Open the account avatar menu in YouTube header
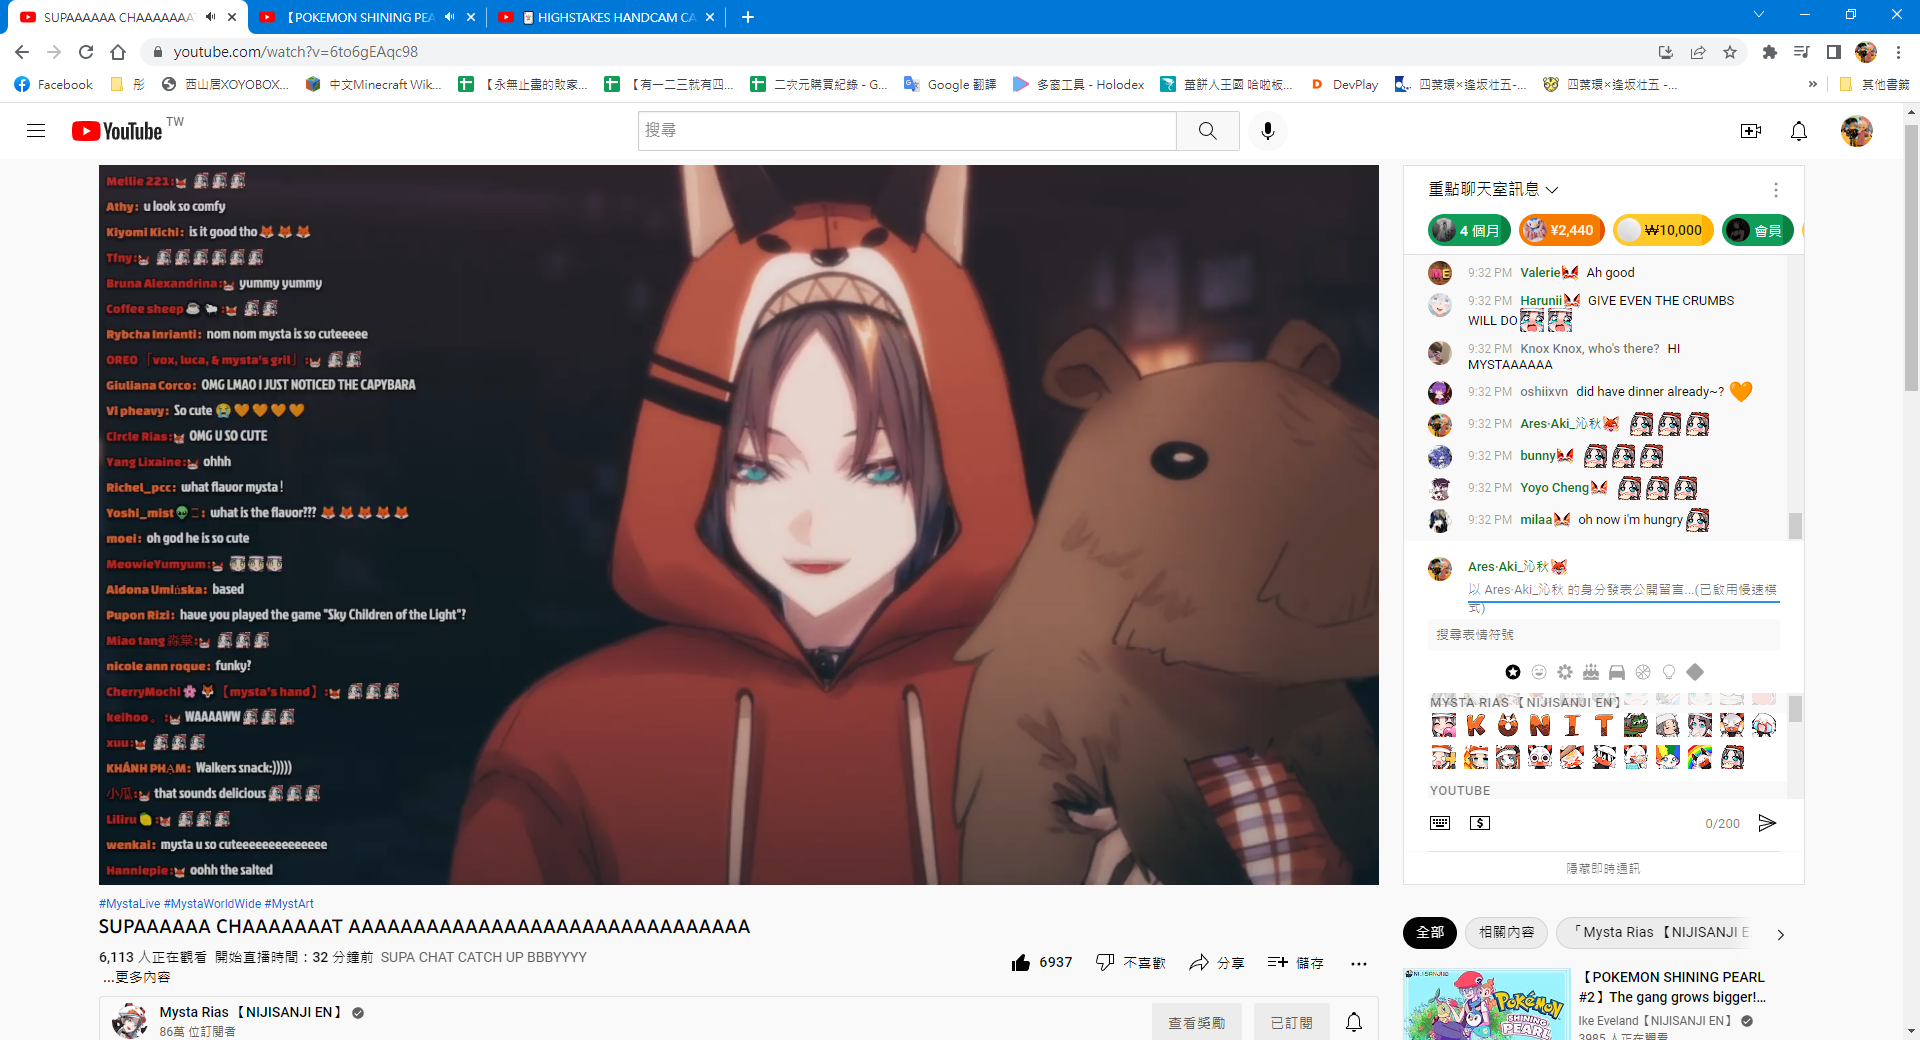The image size is (1920, 1040). [x=1857, y=131]
